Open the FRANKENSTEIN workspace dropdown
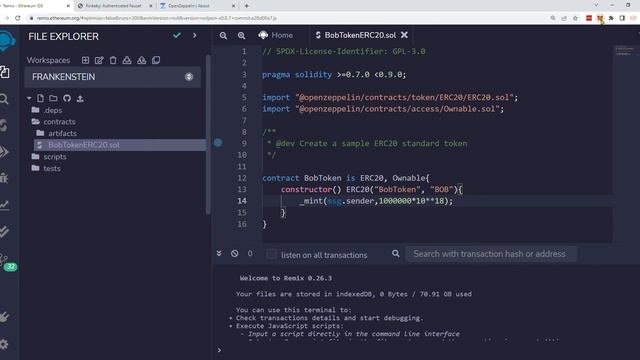This screenshot has width=640, height=360. point(112,77)
